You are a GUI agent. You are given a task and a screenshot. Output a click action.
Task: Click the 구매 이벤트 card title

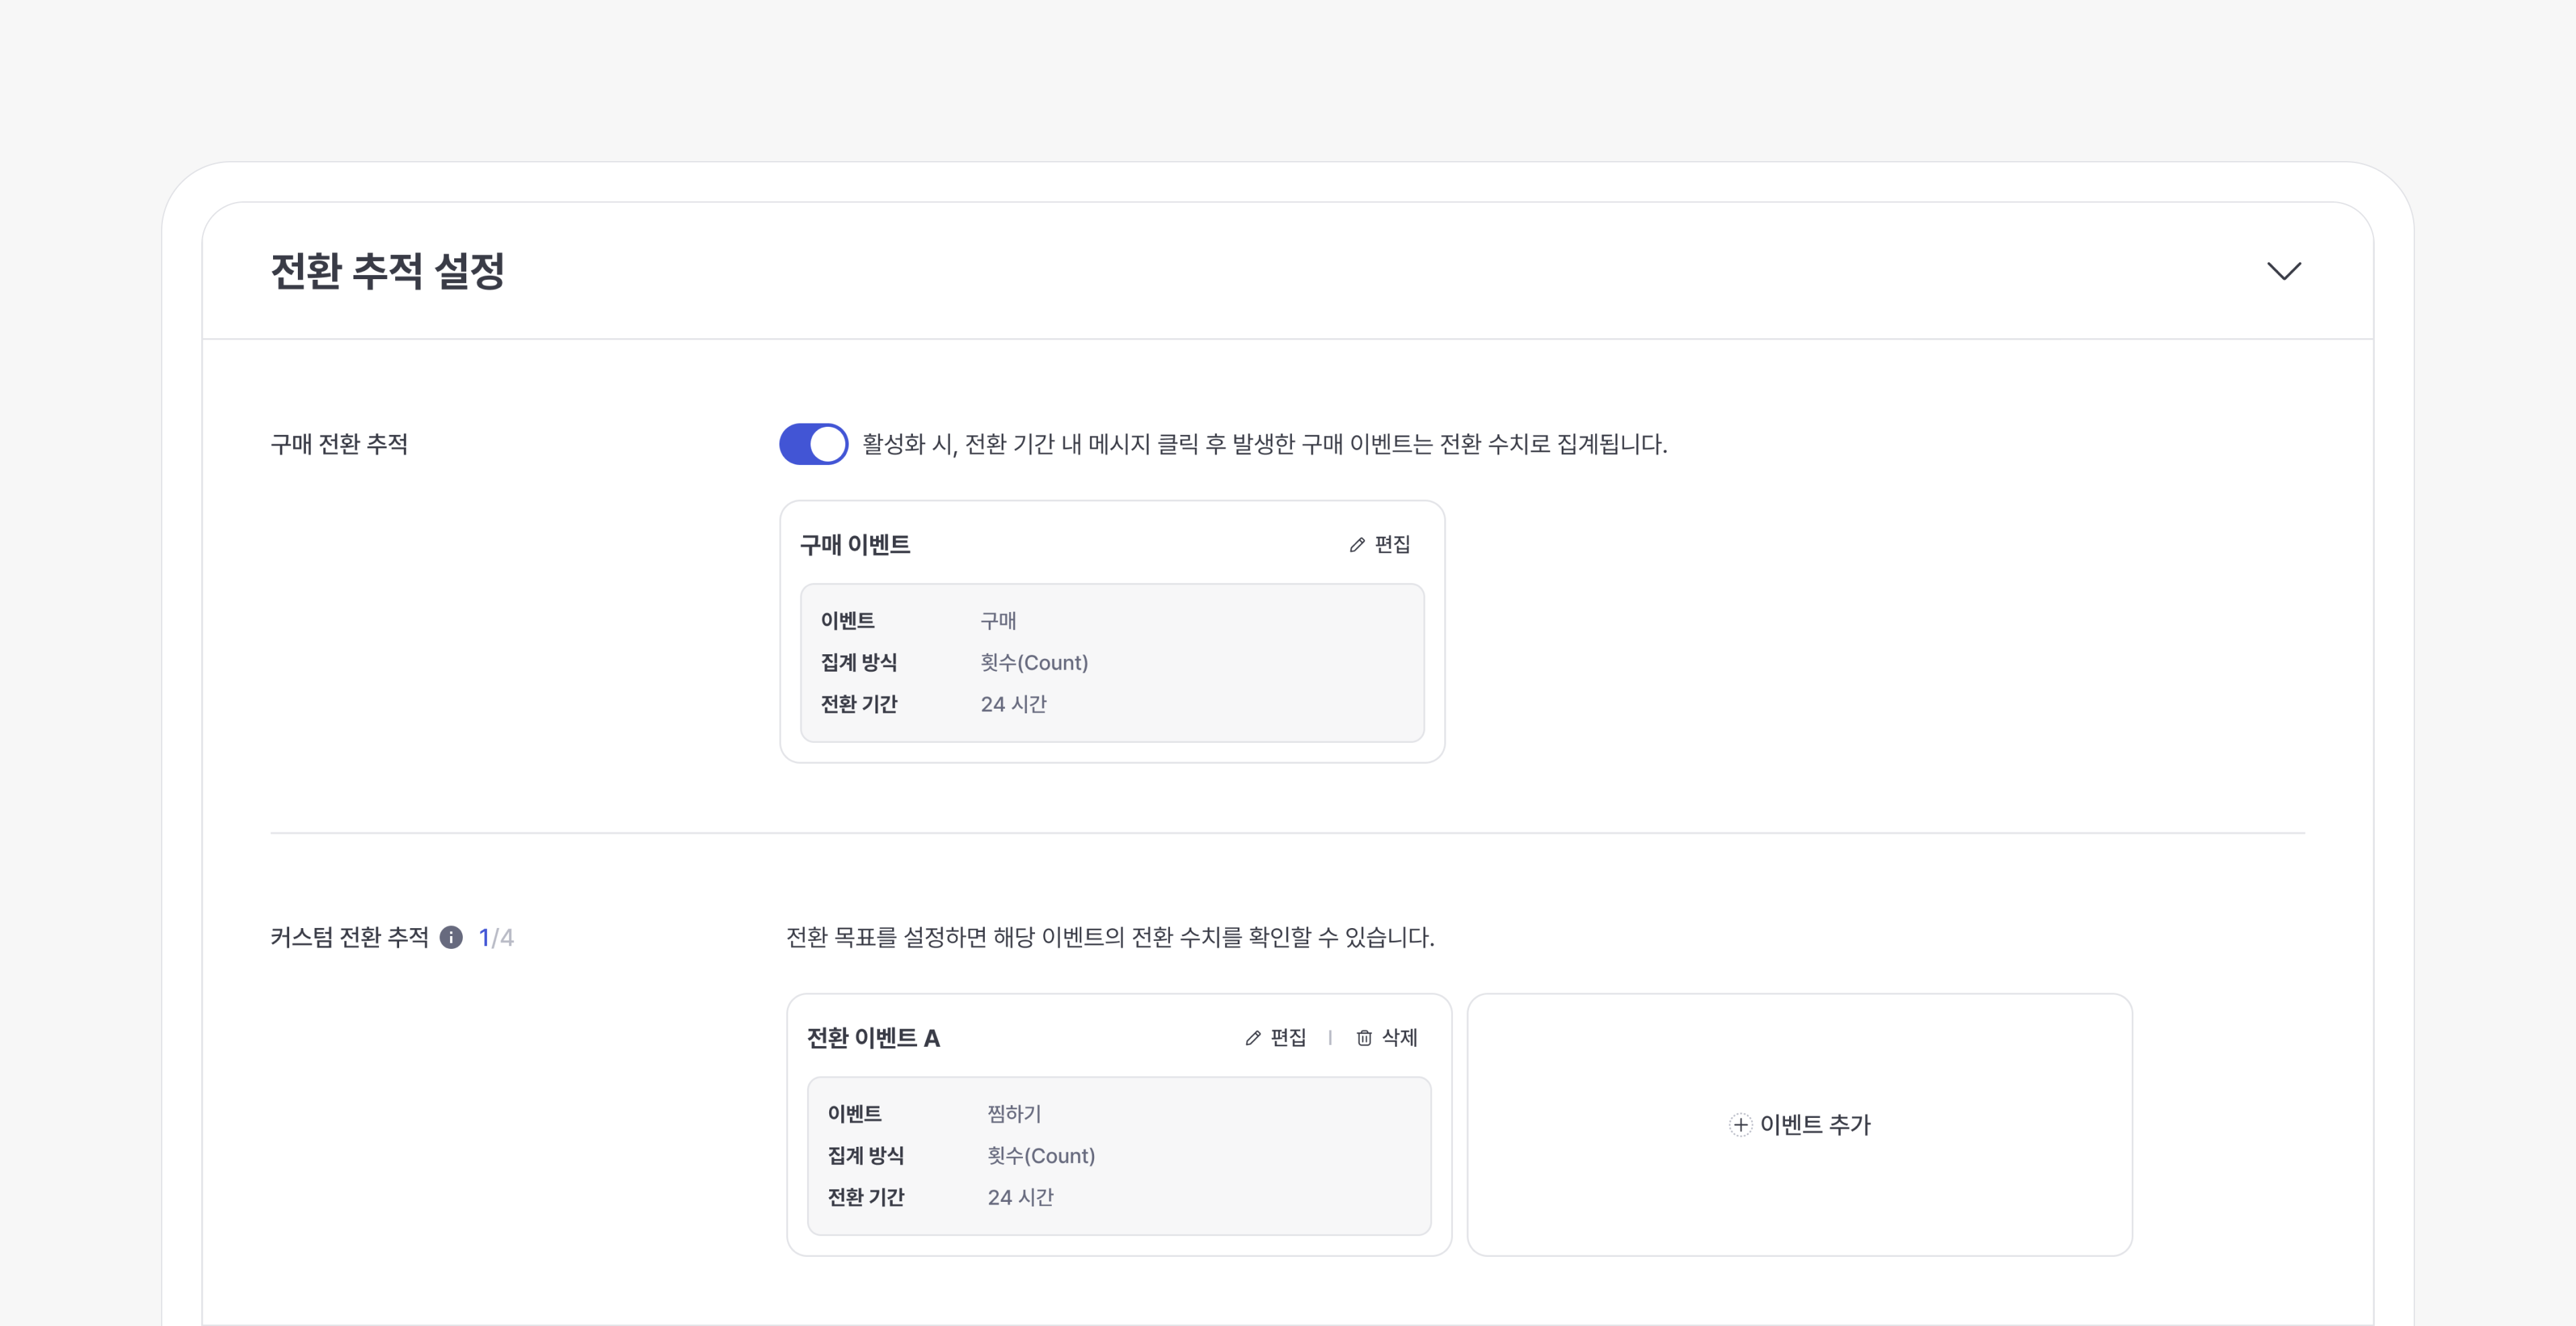[854, 545]
